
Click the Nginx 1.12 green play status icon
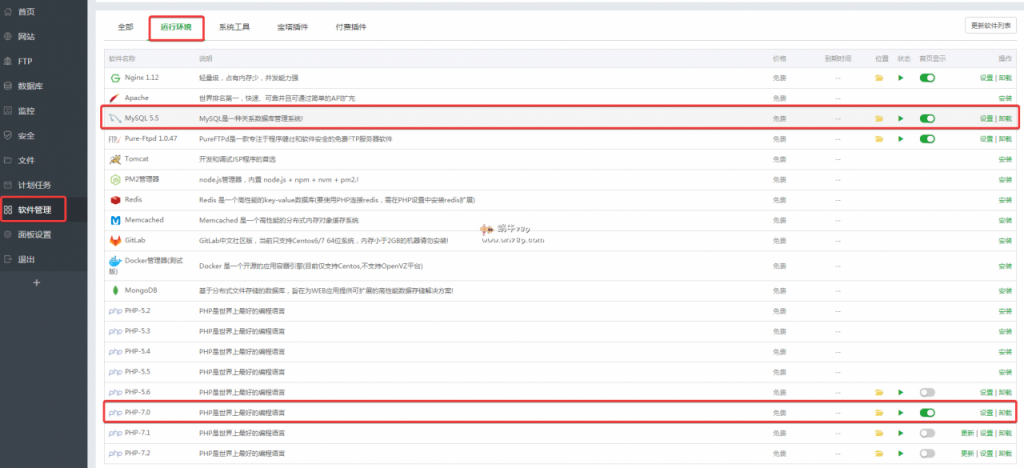coord(901,78)
